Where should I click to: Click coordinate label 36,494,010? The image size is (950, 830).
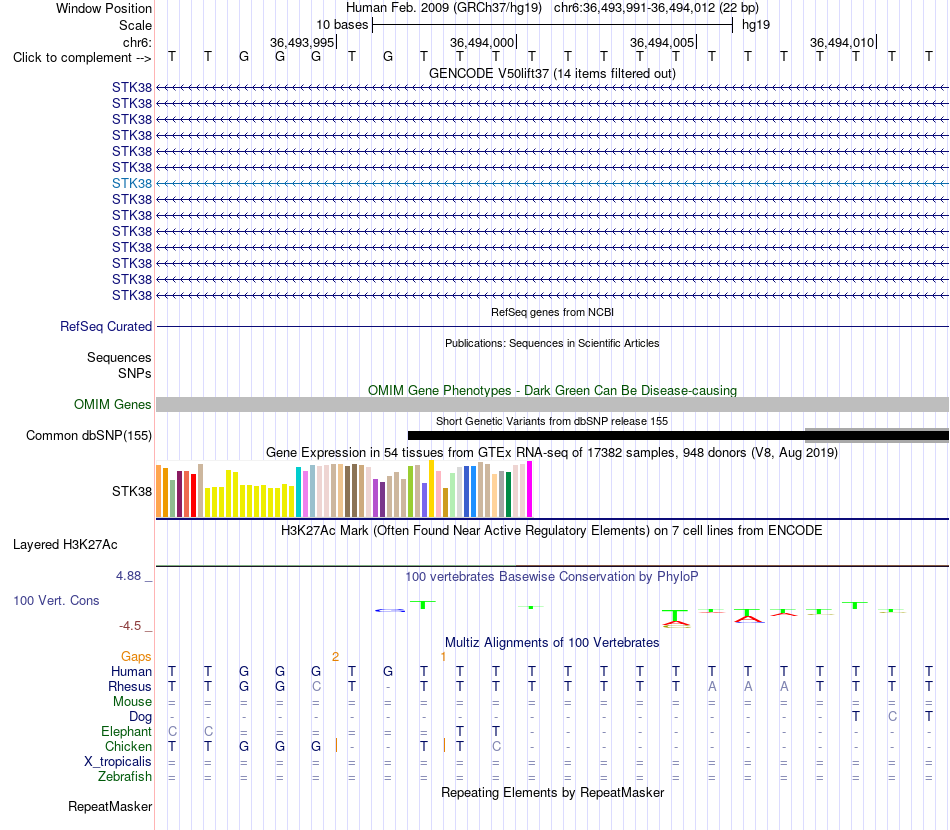[x=842, y=42]
